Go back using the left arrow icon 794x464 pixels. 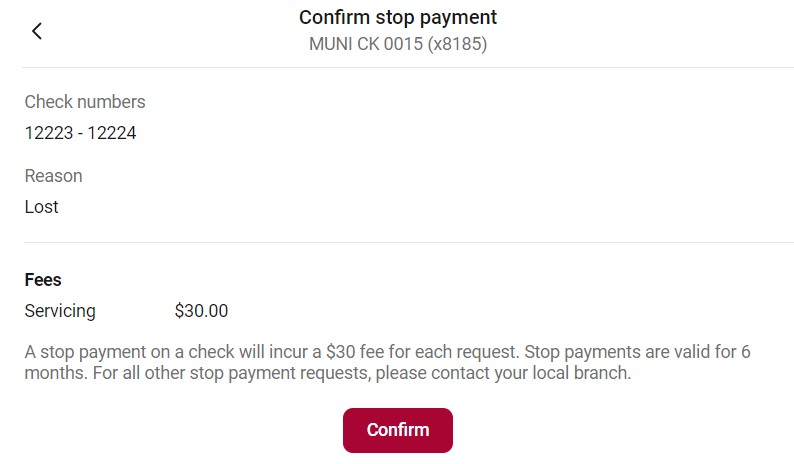click(x=37, y=31)
